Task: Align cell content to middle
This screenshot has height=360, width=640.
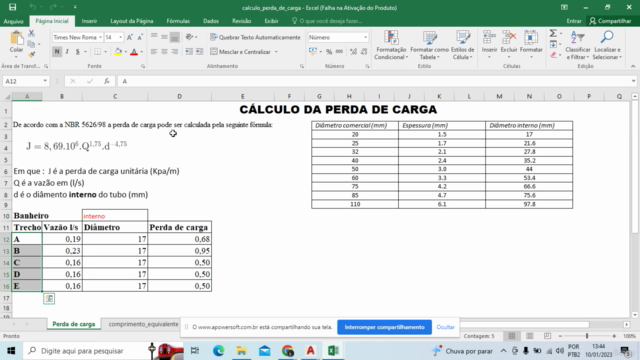Action: tap(164, 37)
